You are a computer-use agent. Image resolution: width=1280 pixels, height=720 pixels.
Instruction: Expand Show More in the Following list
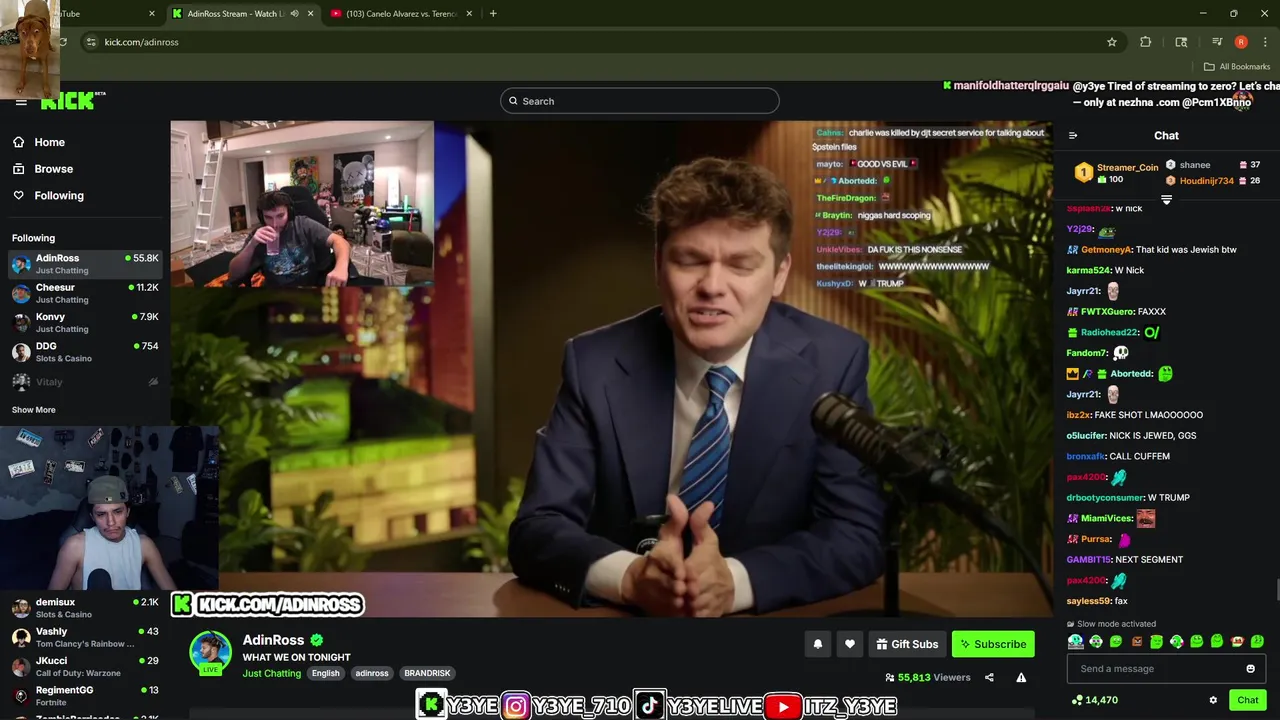pos(34,410)
